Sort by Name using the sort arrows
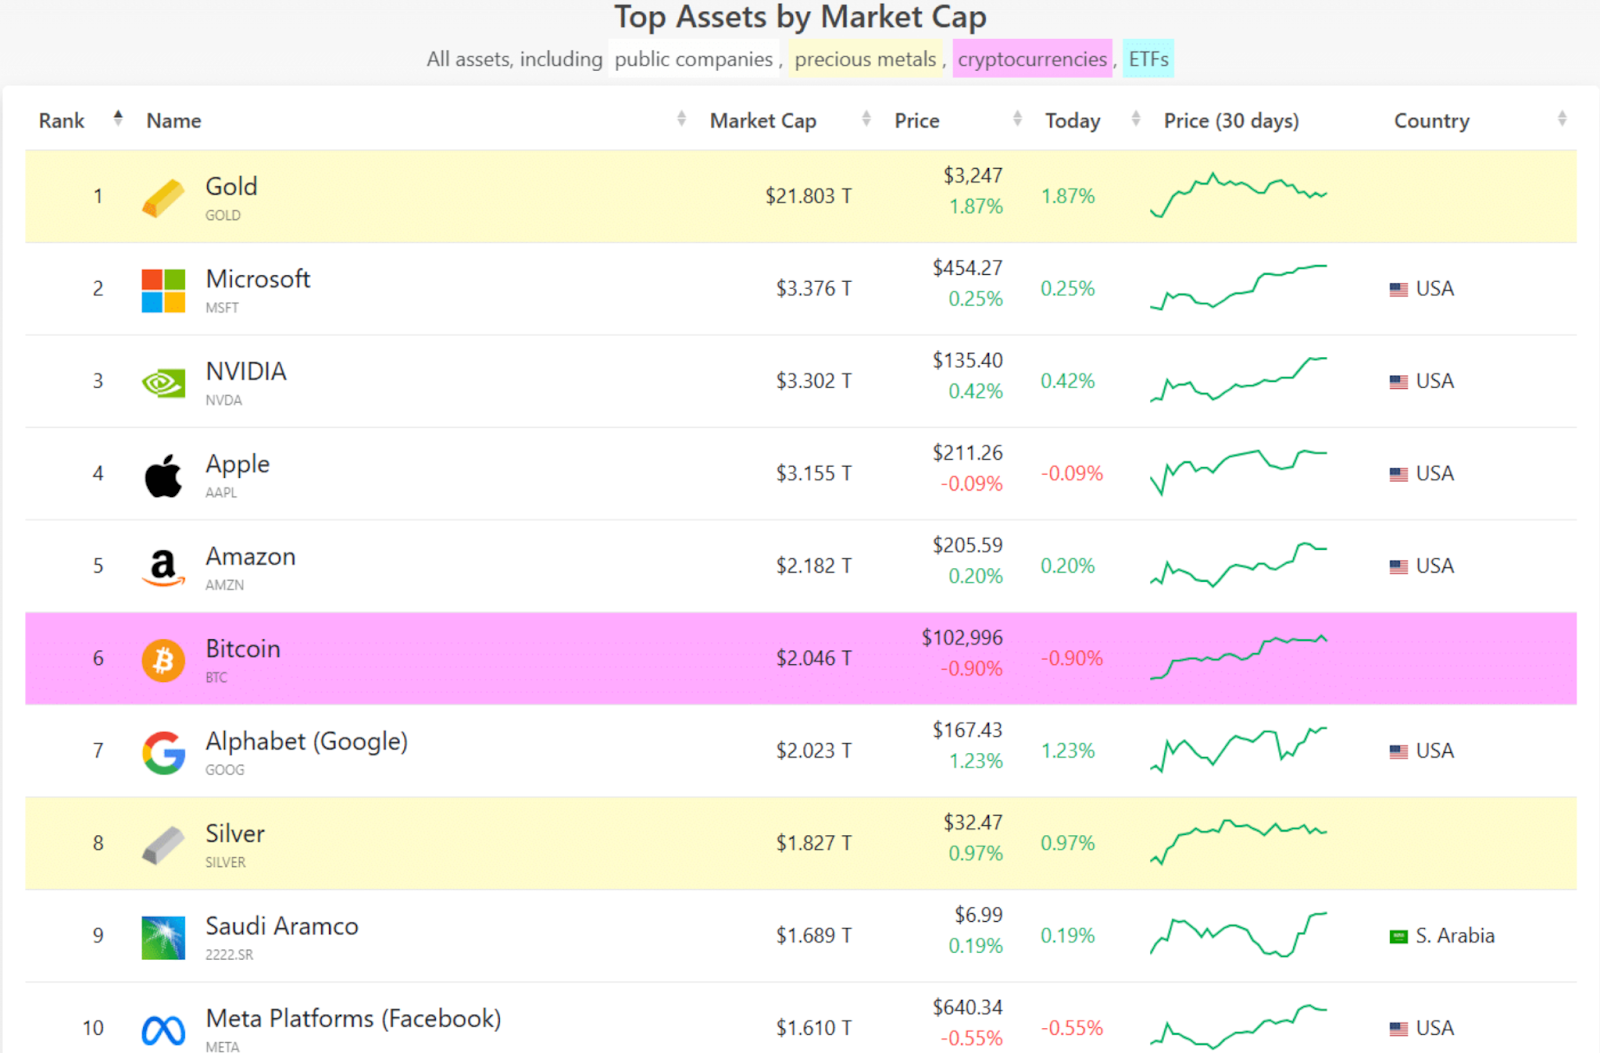The image size is (1600, 1053). [x=681, y=119]
